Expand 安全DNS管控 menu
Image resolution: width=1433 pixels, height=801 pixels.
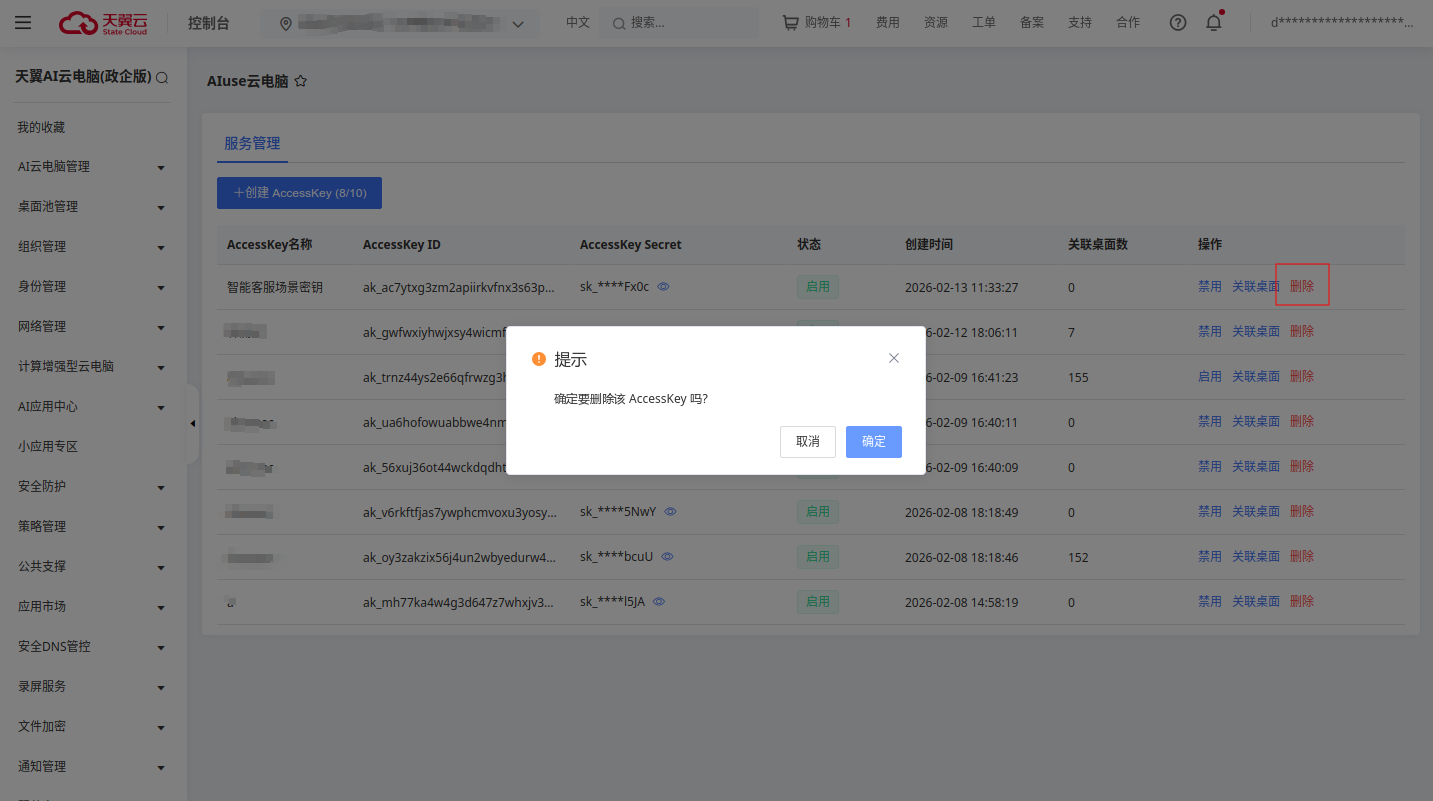click(x=161, y=648)
